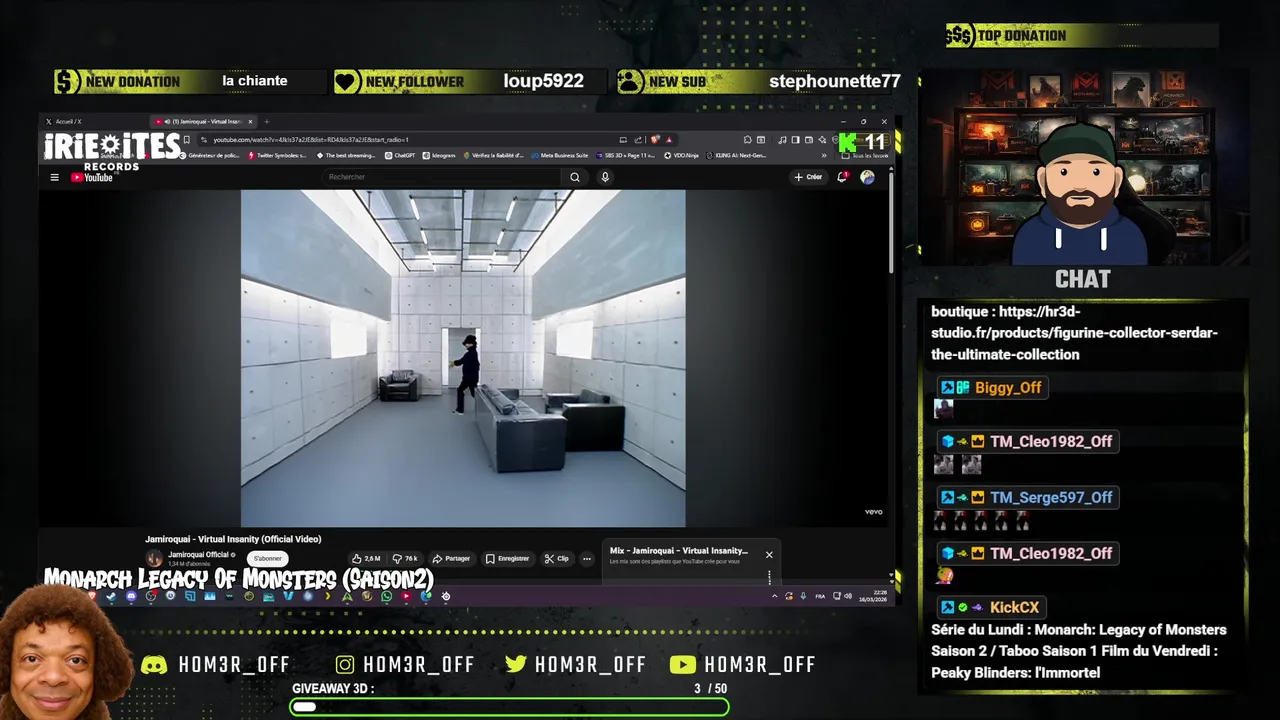Save the video with Enregistrer
Viewport: 1280px width, 720px height.
507,558
